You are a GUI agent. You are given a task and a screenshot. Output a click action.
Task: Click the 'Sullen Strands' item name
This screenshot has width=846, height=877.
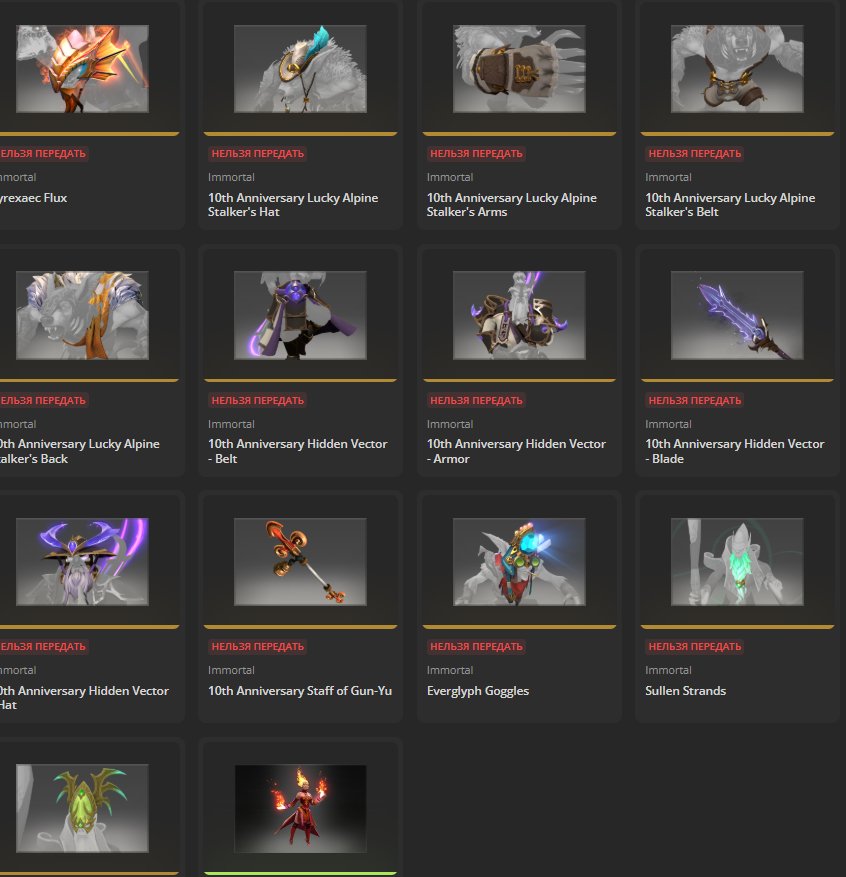(686, 691)
